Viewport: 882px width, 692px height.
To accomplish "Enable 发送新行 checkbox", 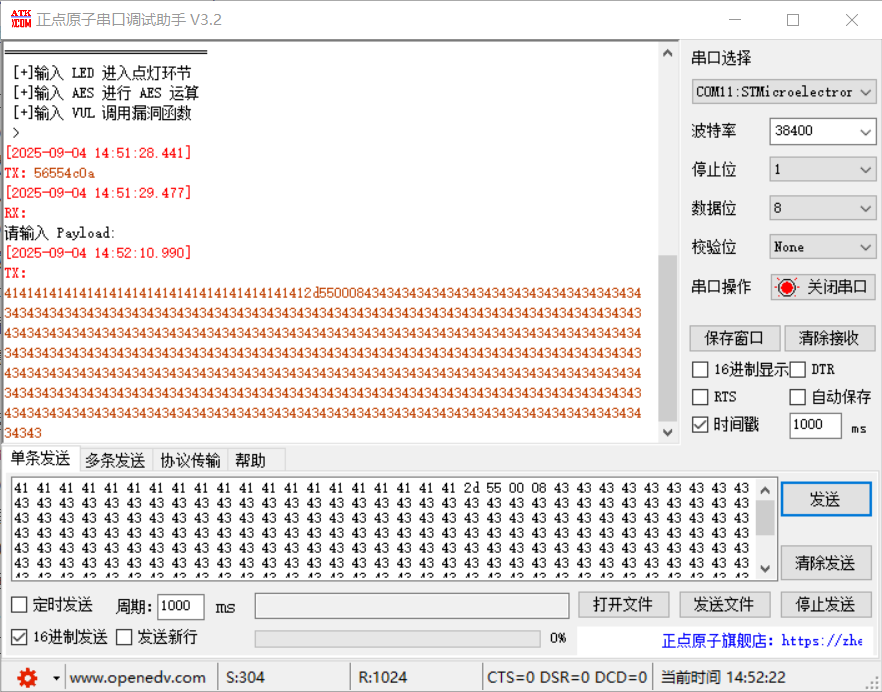I will [124, 637].
